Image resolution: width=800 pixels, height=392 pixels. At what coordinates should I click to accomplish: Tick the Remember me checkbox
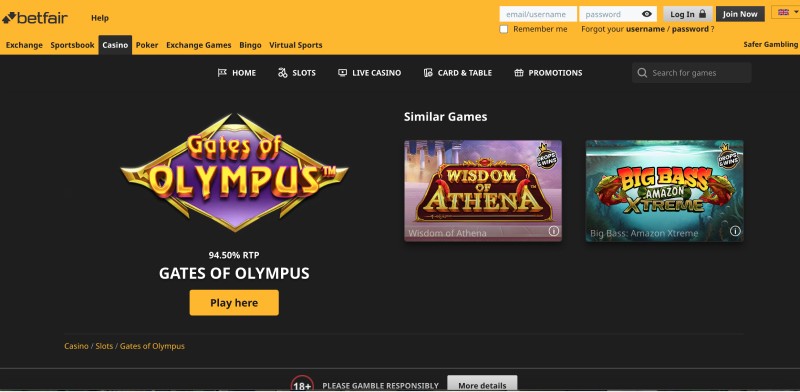click(504, 29)
